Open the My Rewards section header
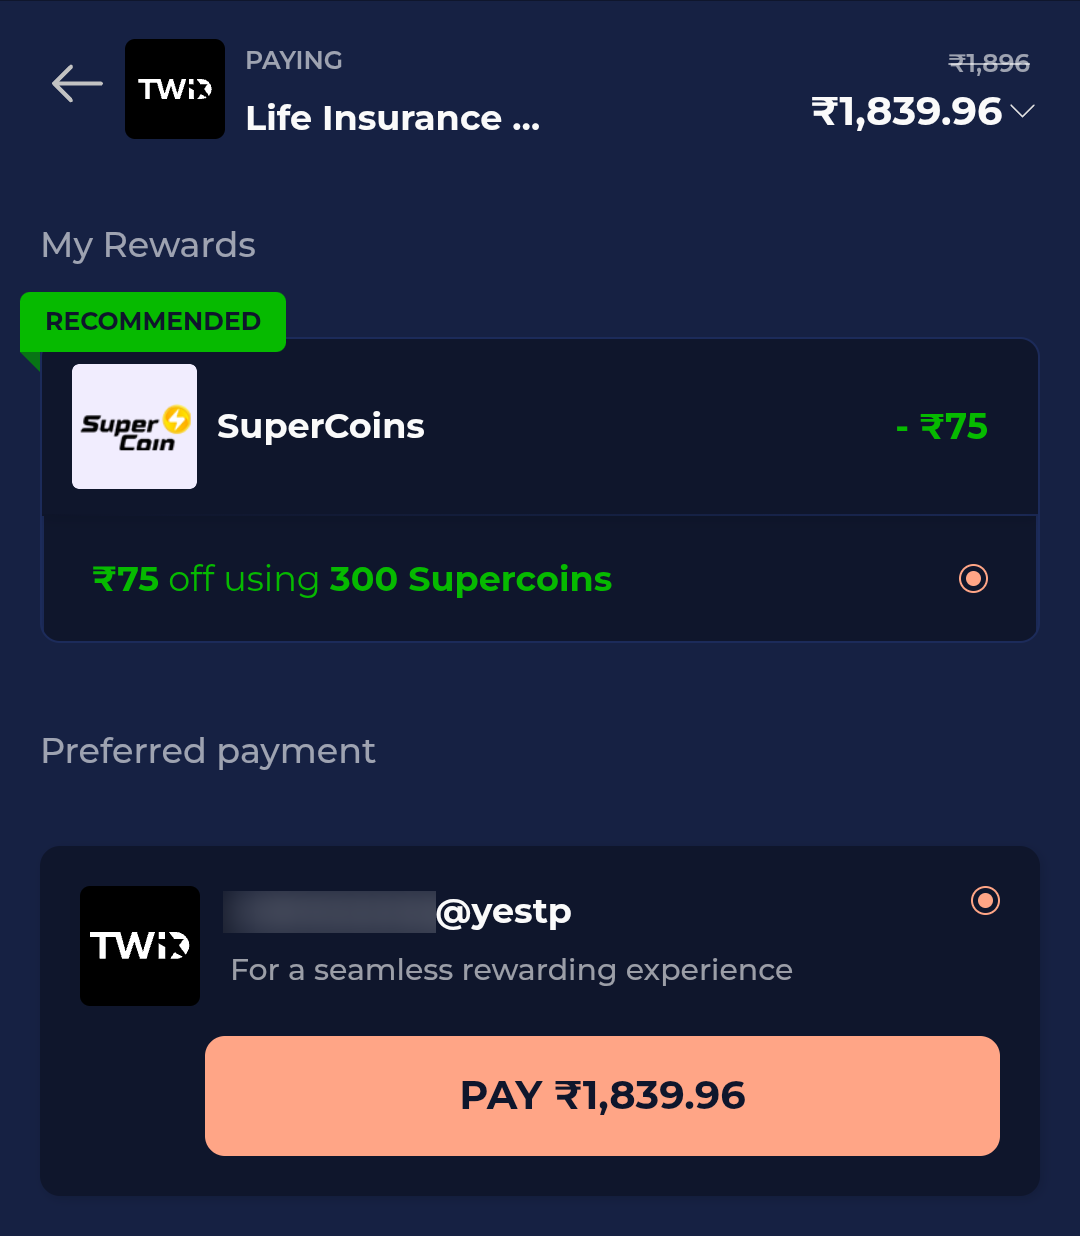The image size is (1080, 1236). click(147, 244)
